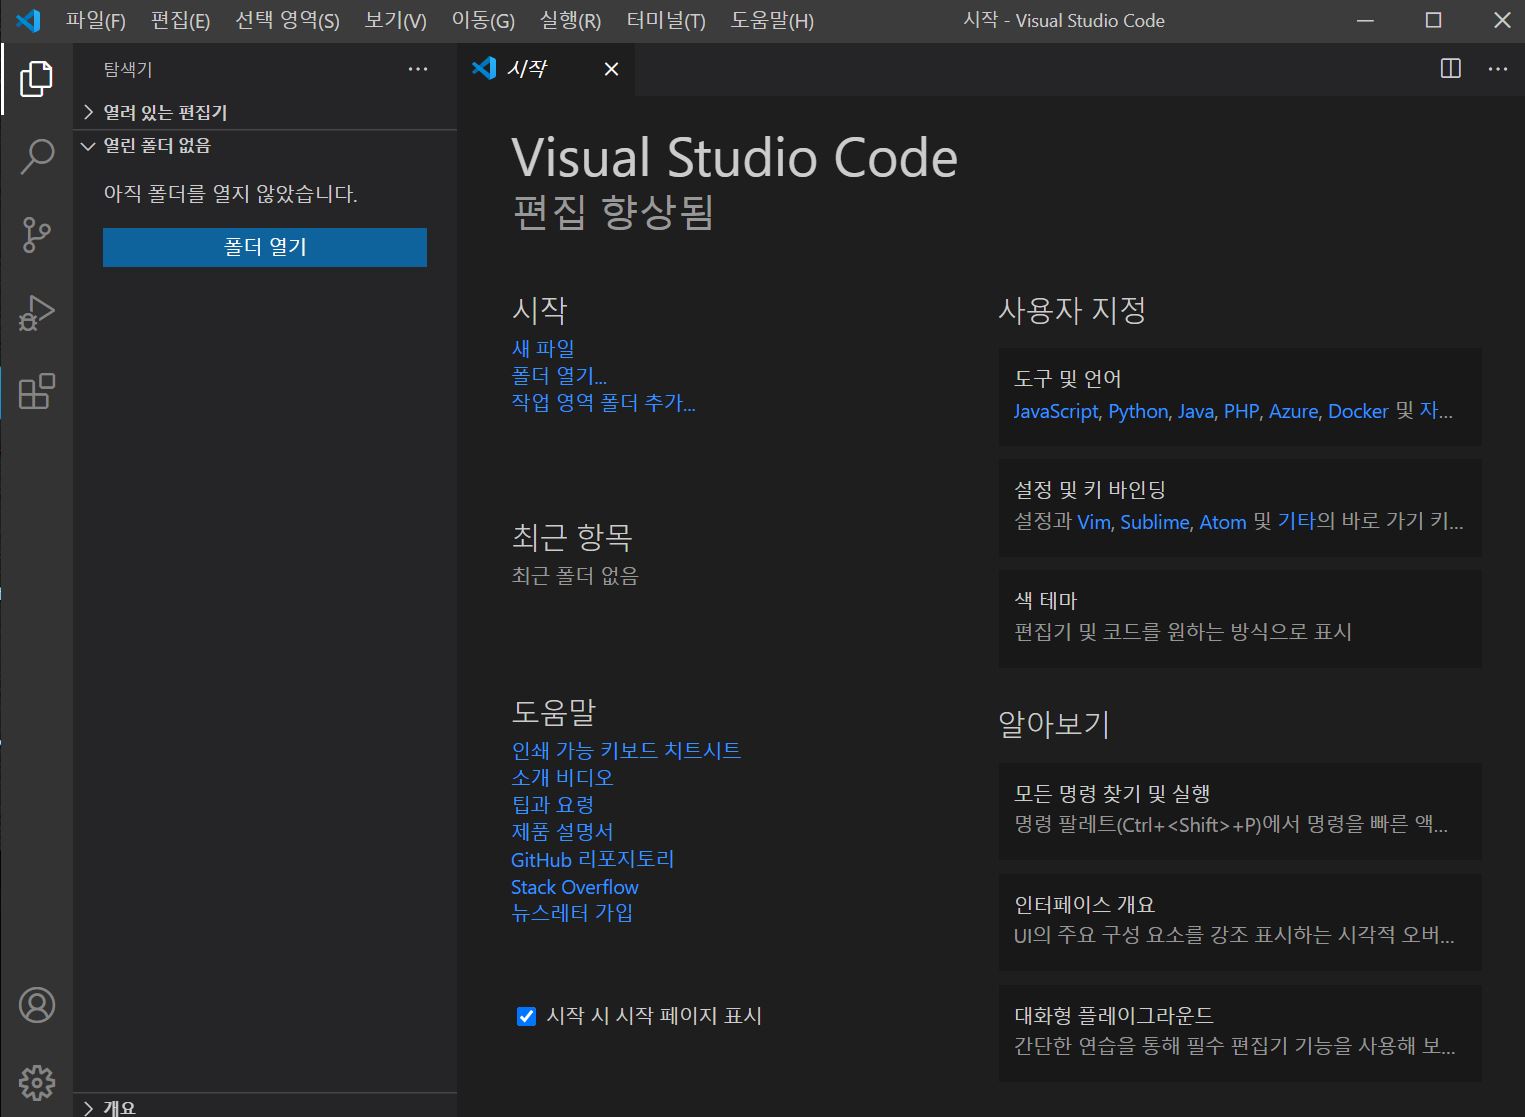Open the 제품 설명서 link
Screen dimensions: 1525x1117
562,832
